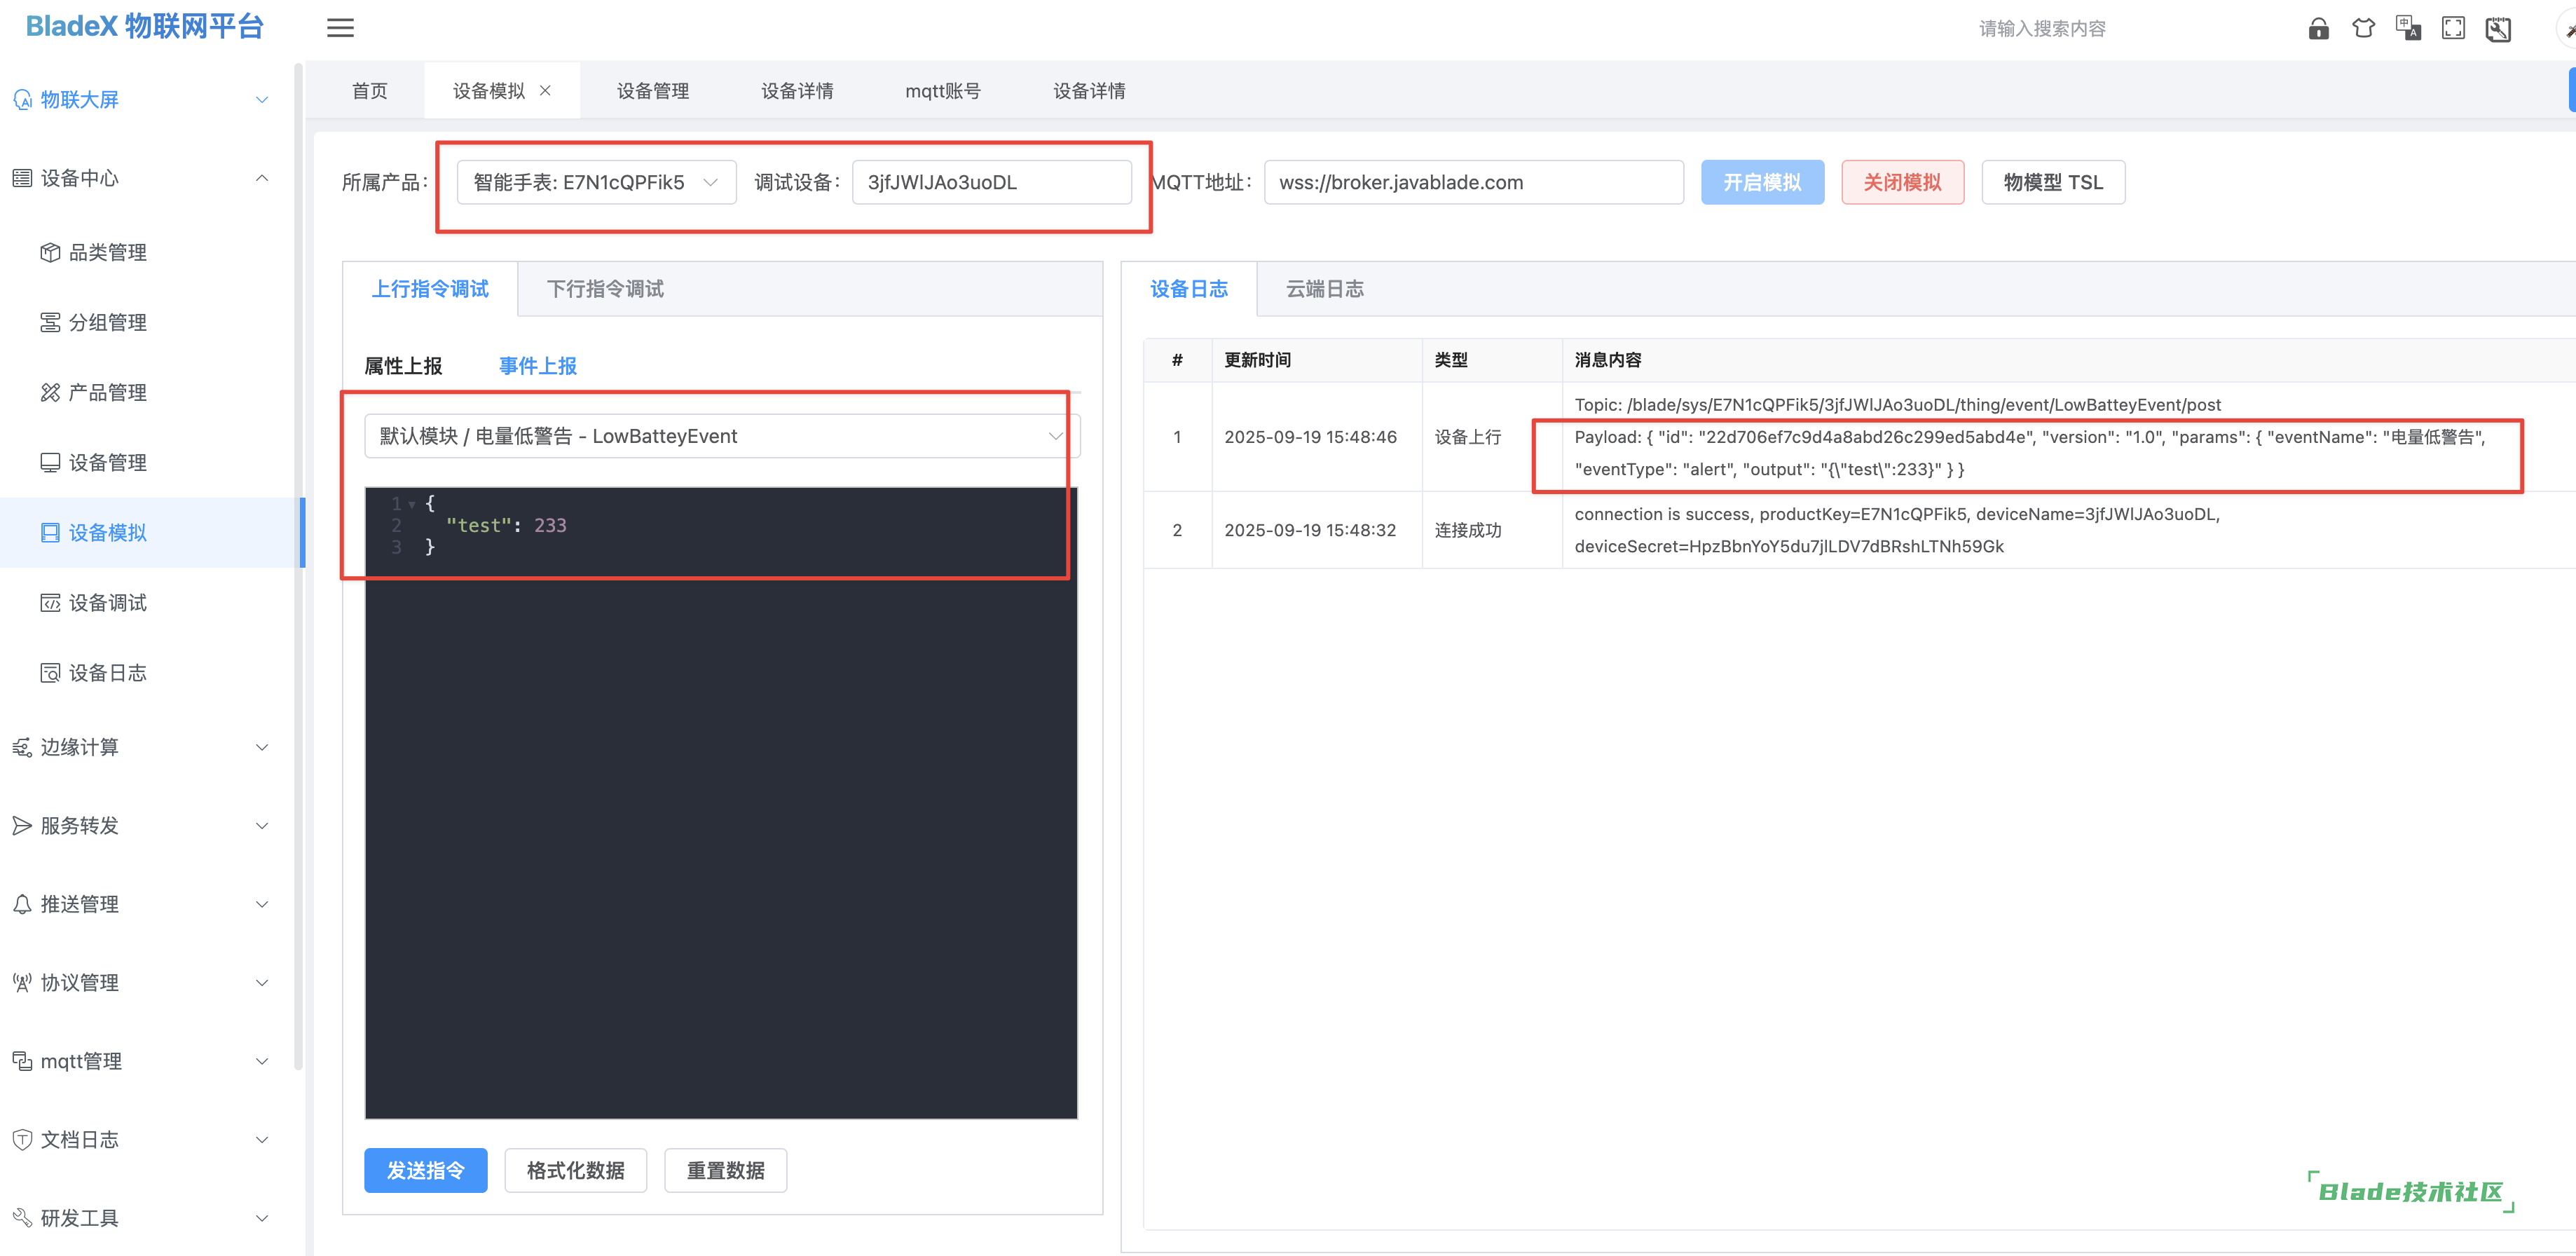Image resolution: width=2576 pixels, height=1256 pixels.
Task: Click log row timestamp 2025-09-19 15:48:46
Action: click(x=1310, y=437)
